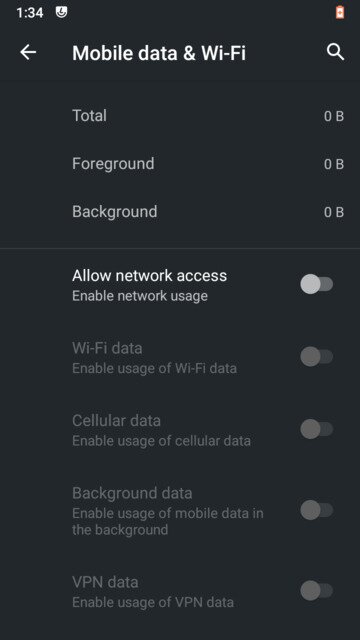Tap the Cellular data label
Viewport: 360px width, 640px height.
pos(116,421)
